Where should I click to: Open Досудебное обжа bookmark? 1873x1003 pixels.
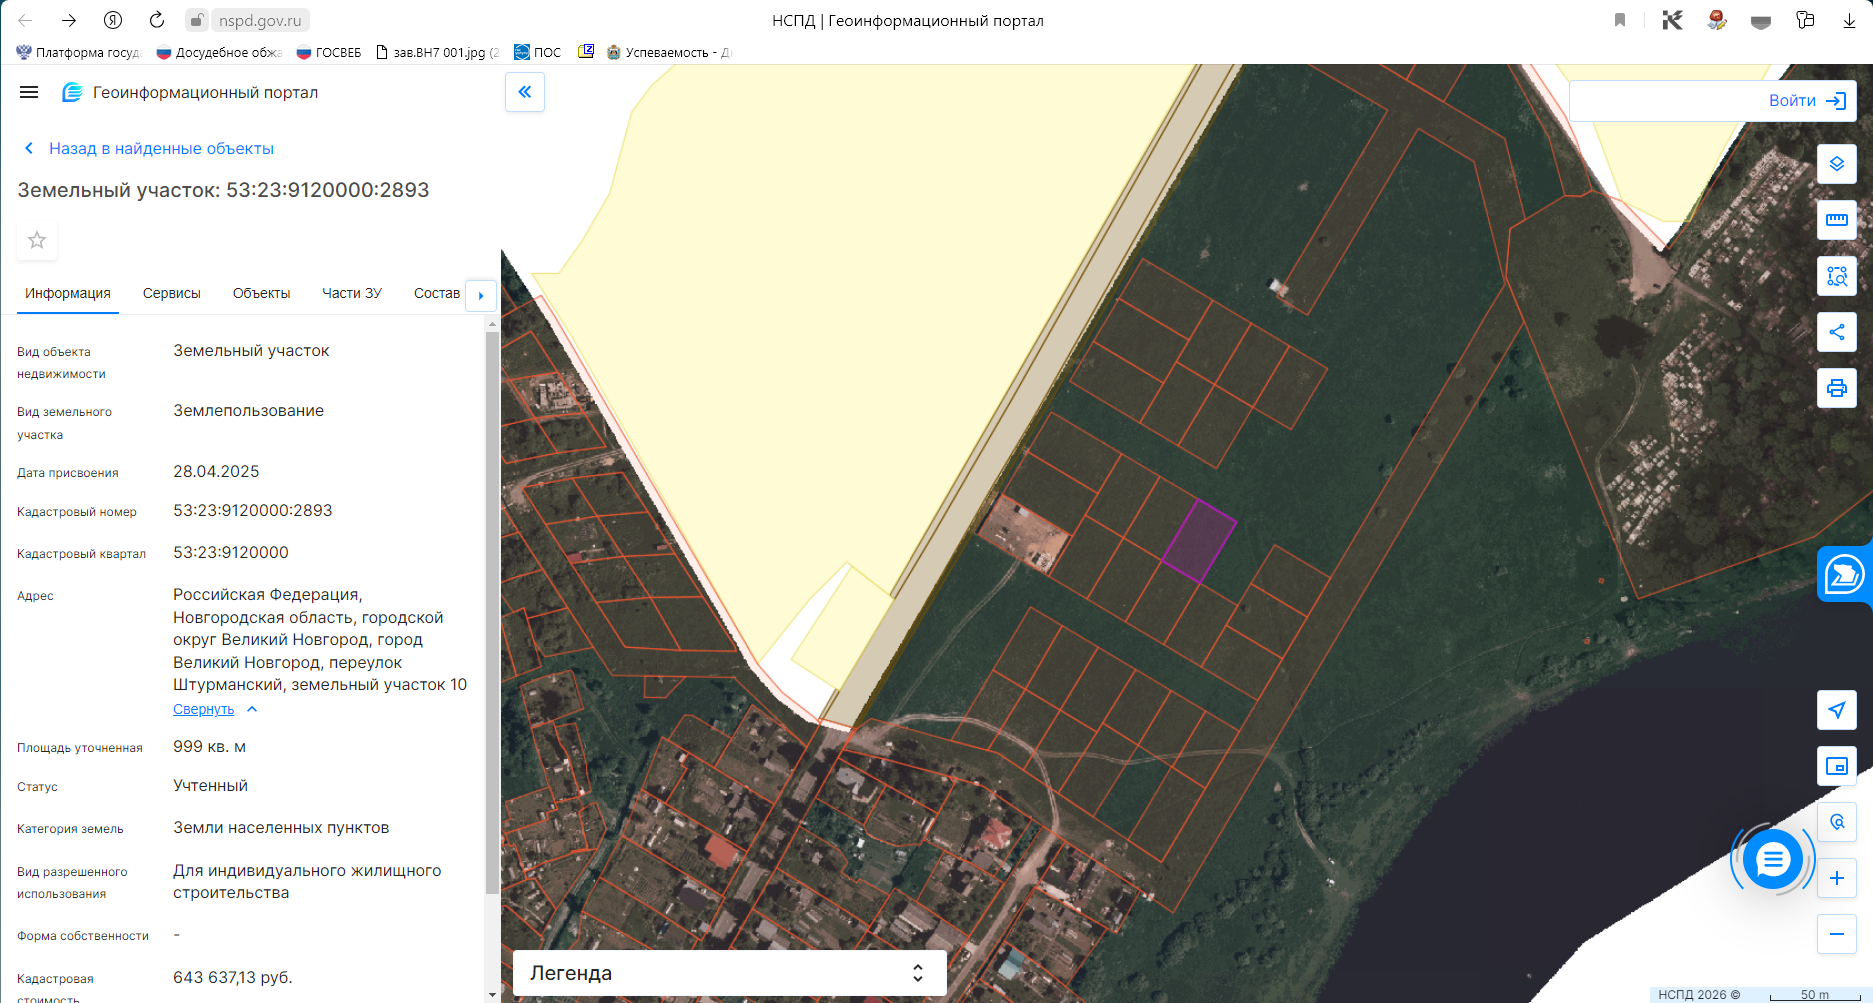(220, 52)
